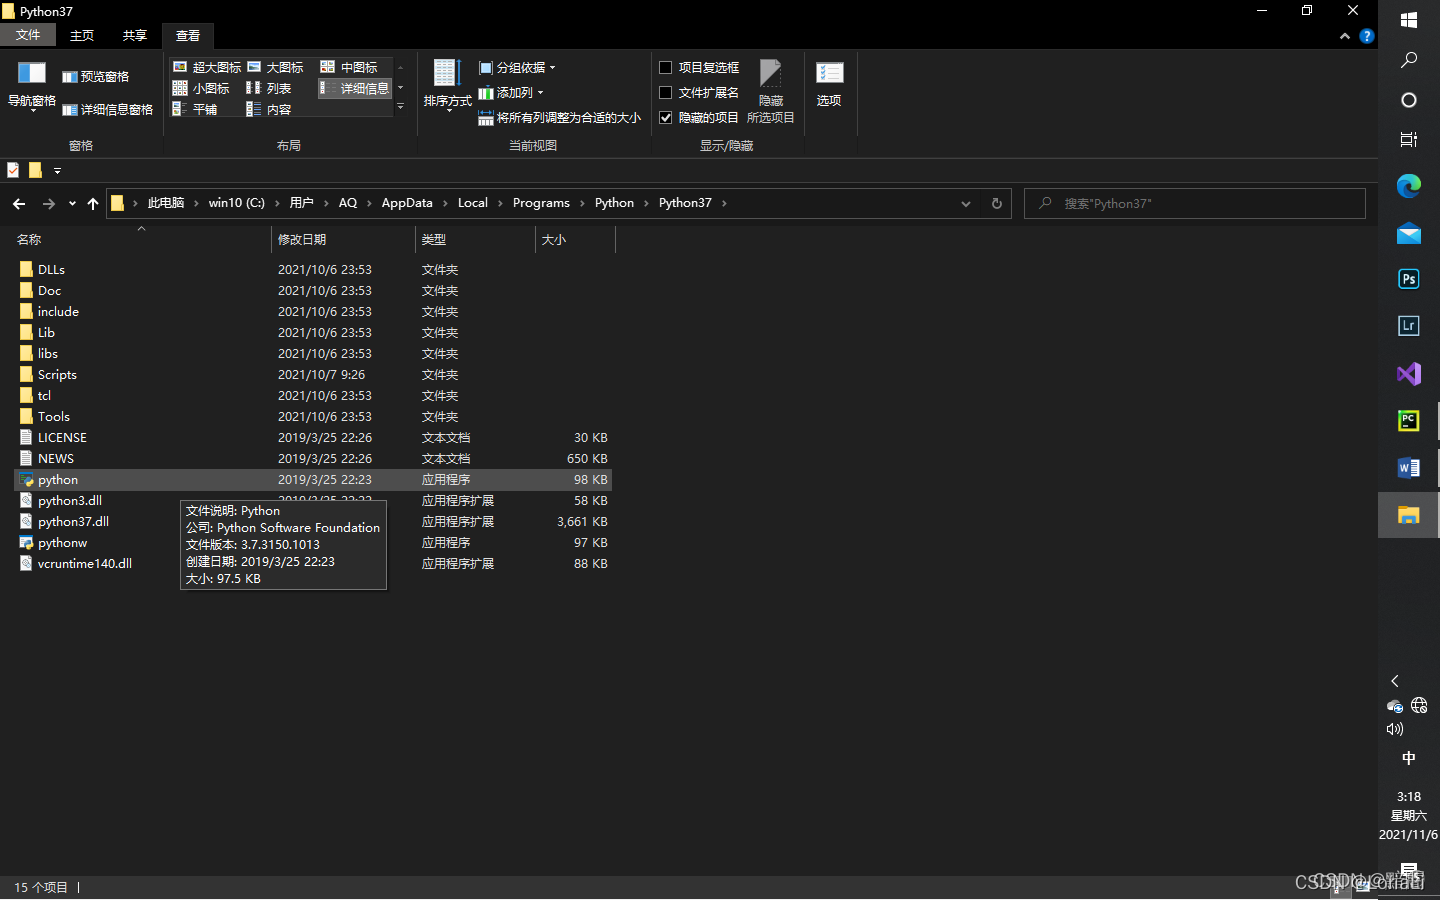
Task: Open Word from the taskbar
Action: point(1409,467)
